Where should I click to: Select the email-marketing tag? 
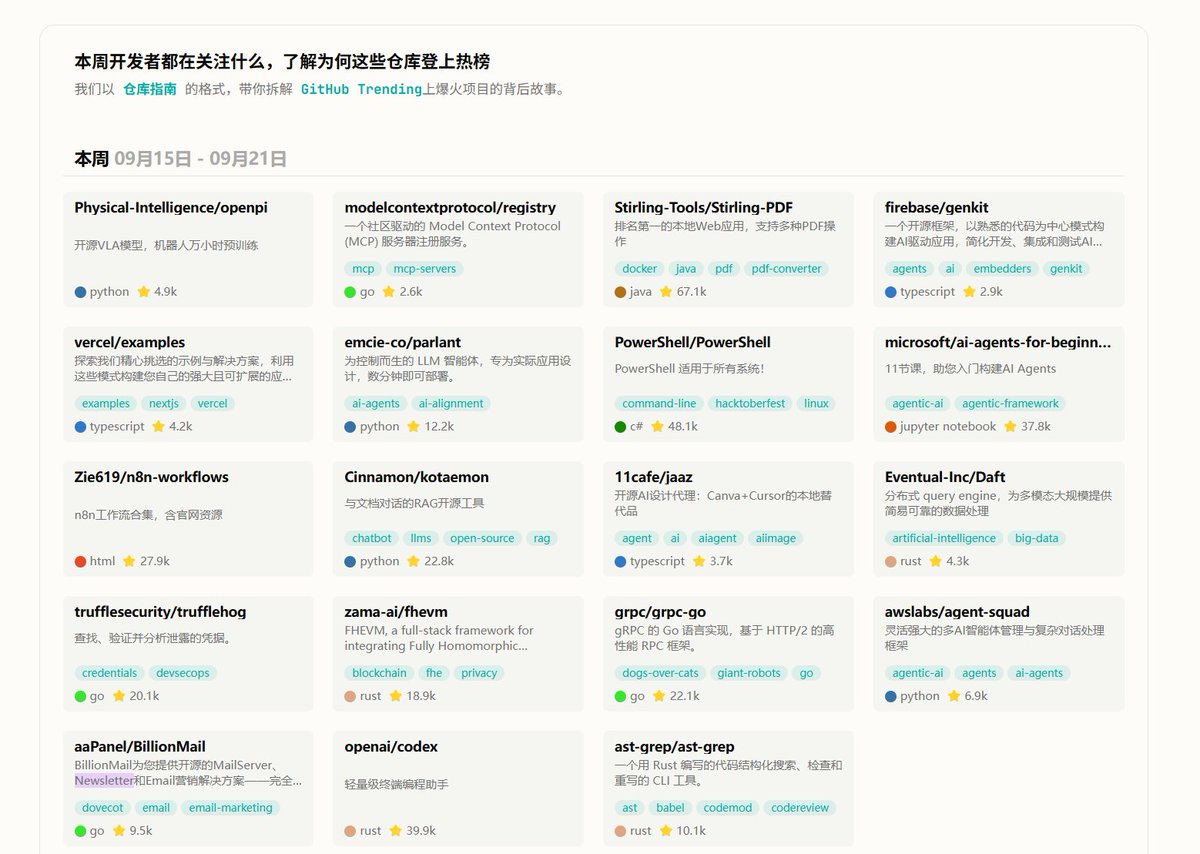[x=231, y=808]
